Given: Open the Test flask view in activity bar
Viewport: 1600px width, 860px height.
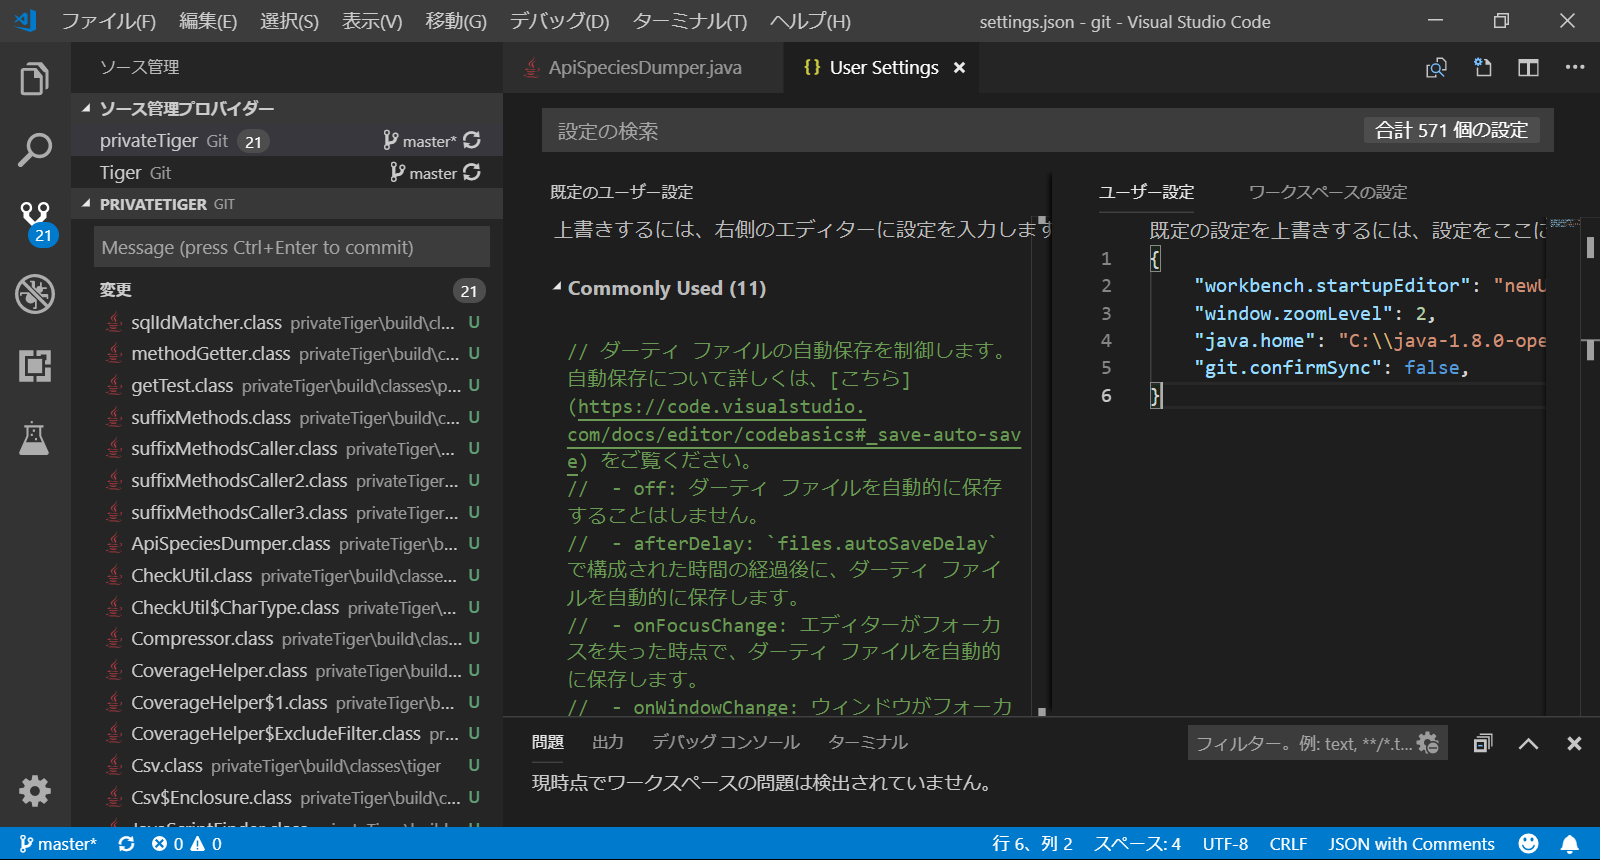Looking at the screenshot, I should pos(35,438).
